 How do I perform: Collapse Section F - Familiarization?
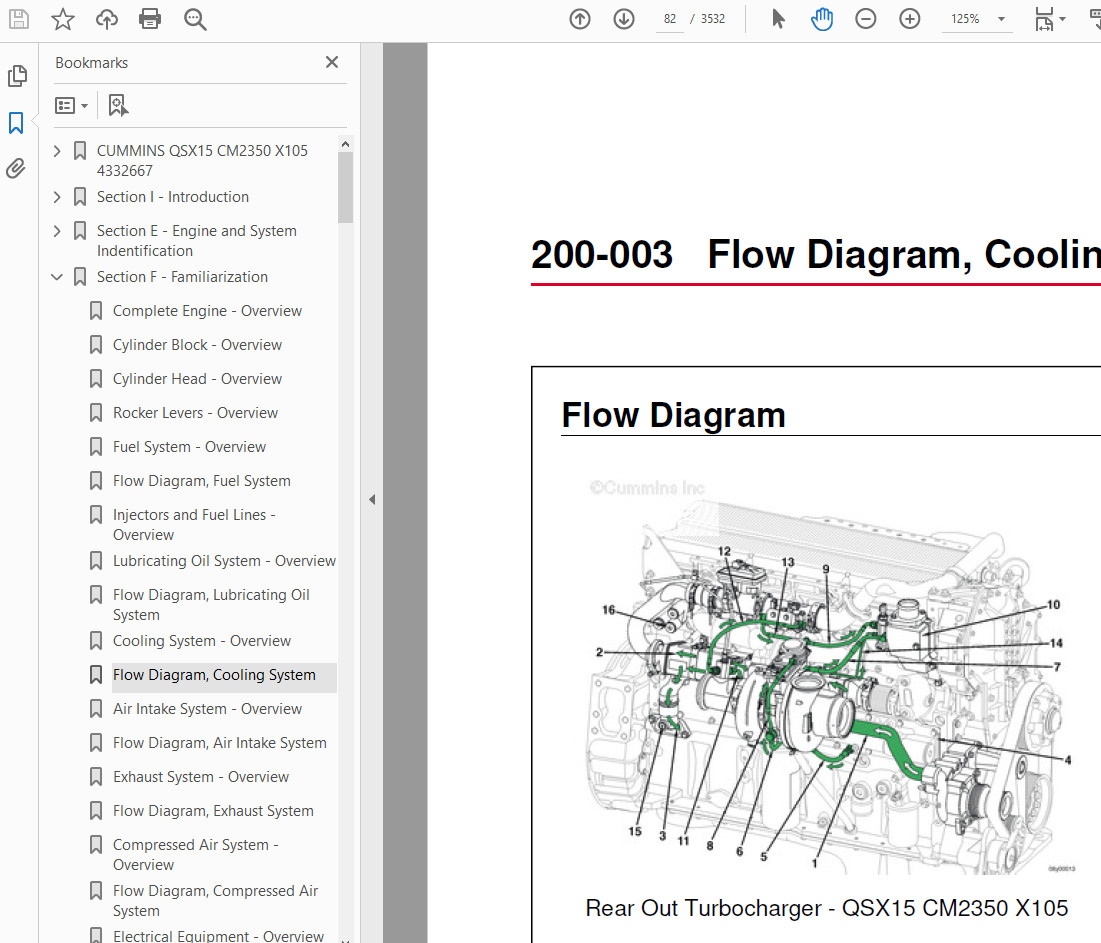(x=57, y=277)
